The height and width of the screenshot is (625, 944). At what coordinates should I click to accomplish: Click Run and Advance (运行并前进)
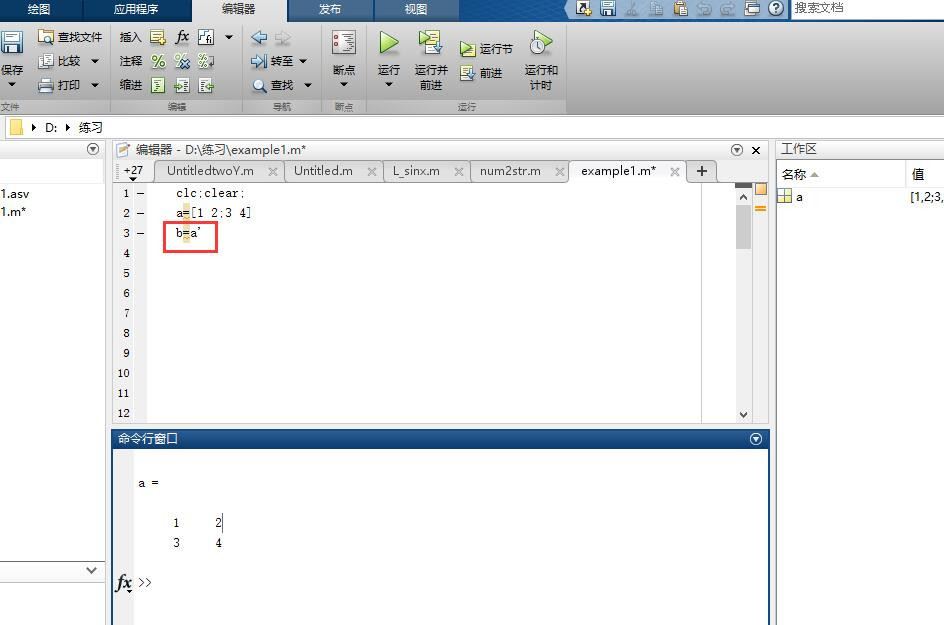pos(430,60)
